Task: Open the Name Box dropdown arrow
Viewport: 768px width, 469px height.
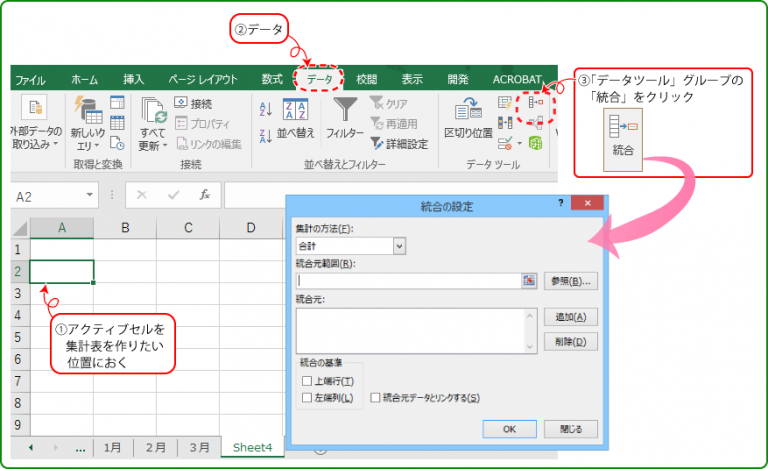Action: click(x=90, y=195)
